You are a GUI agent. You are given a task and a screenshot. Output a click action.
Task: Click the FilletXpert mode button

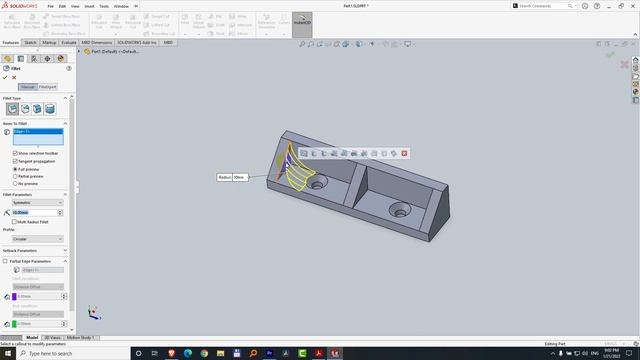pyautogui.click(x=47, y=87)
